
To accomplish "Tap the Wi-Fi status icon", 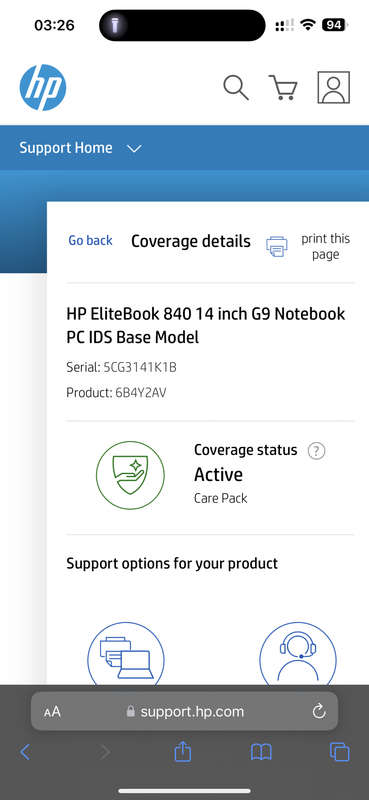I will [308, 24].
